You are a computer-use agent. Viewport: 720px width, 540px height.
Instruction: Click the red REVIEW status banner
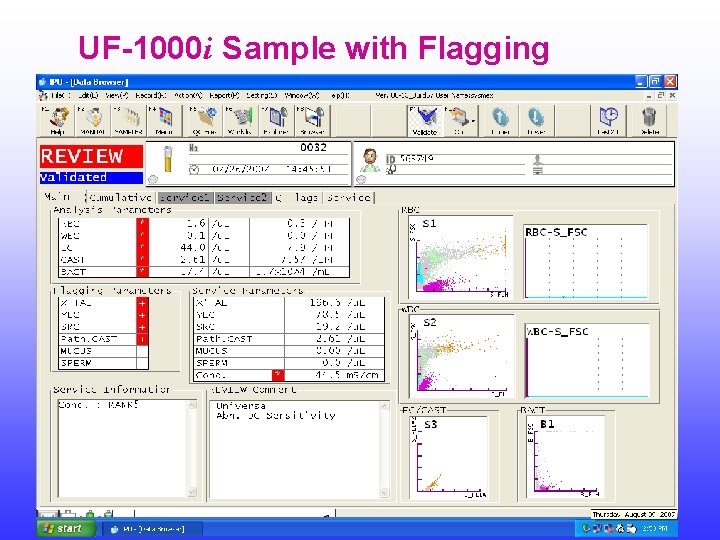tap(91, 156)
